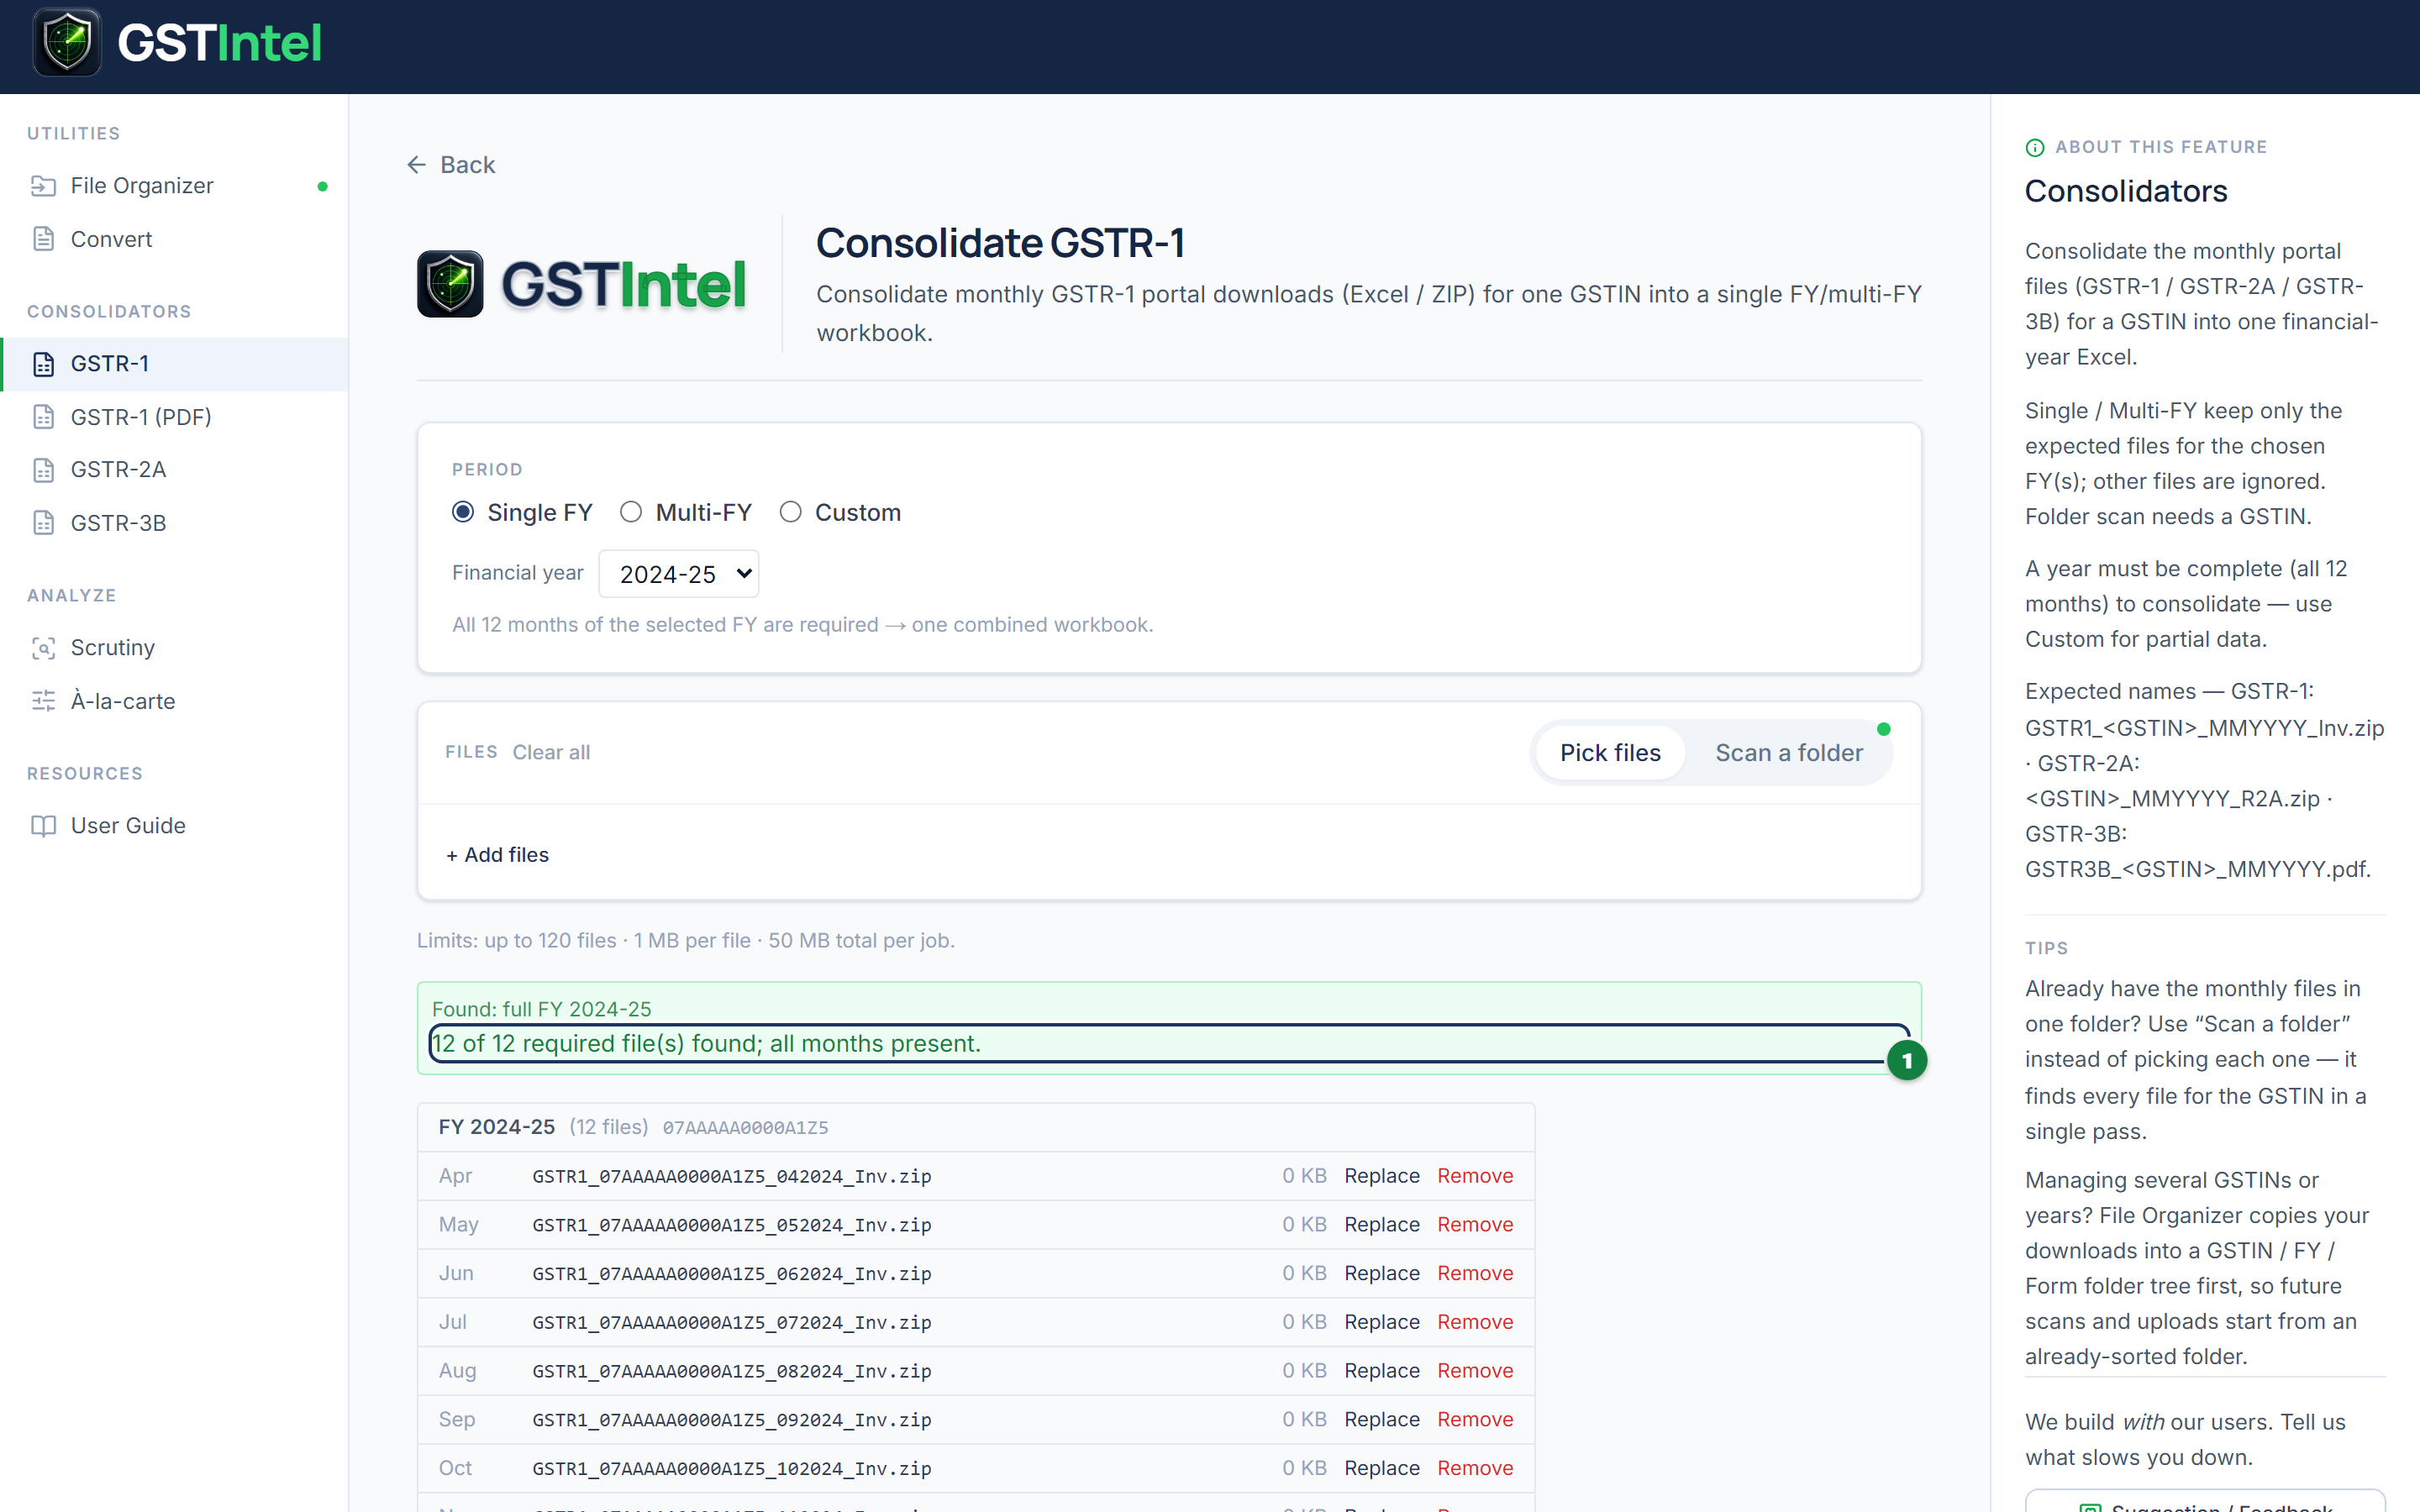Click the GSTR-2A file icon
Viewport: 2420px width, 1512px height.
point(43,470)
